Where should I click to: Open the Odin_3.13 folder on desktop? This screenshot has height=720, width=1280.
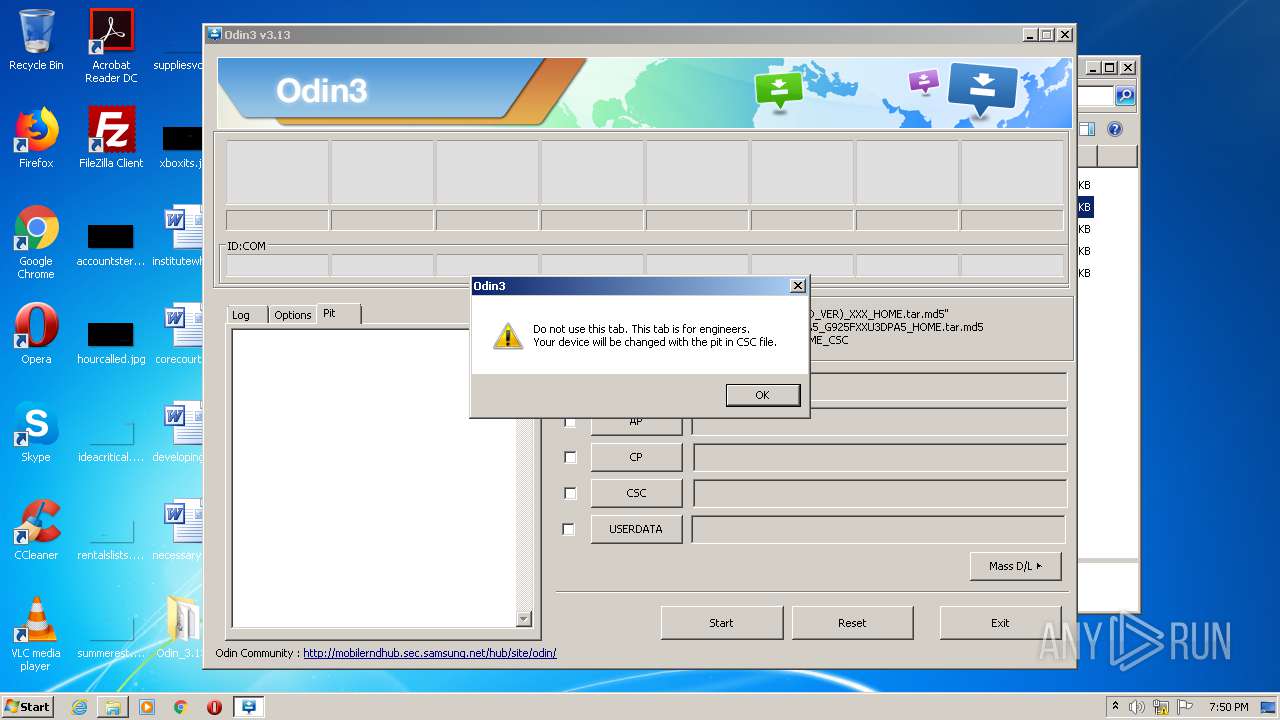tap(182, 628)
